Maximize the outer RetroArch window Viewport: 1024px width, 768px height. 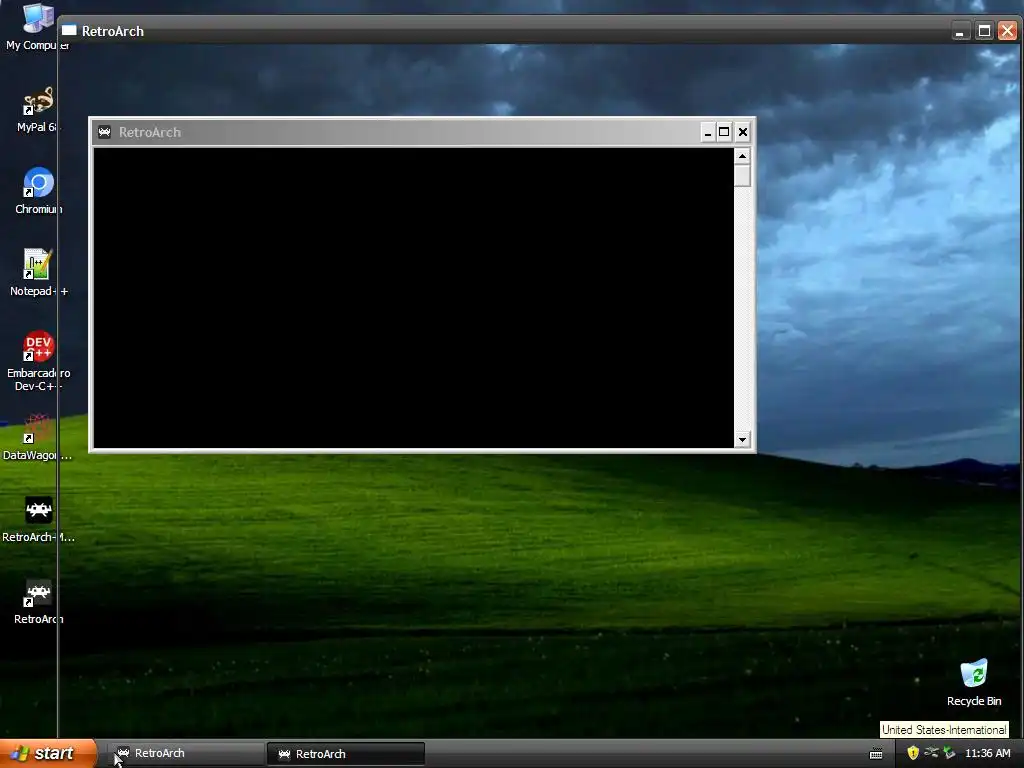pos(984,31)
